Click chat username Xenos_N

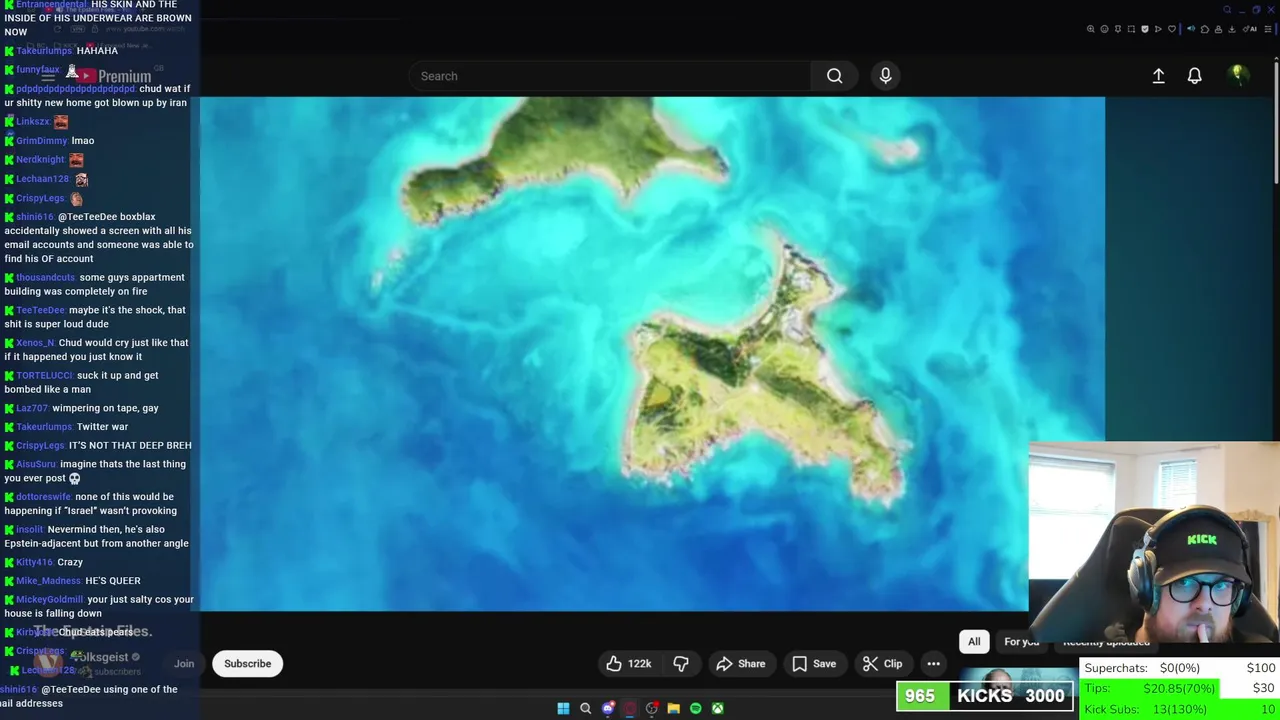(35, 343)
